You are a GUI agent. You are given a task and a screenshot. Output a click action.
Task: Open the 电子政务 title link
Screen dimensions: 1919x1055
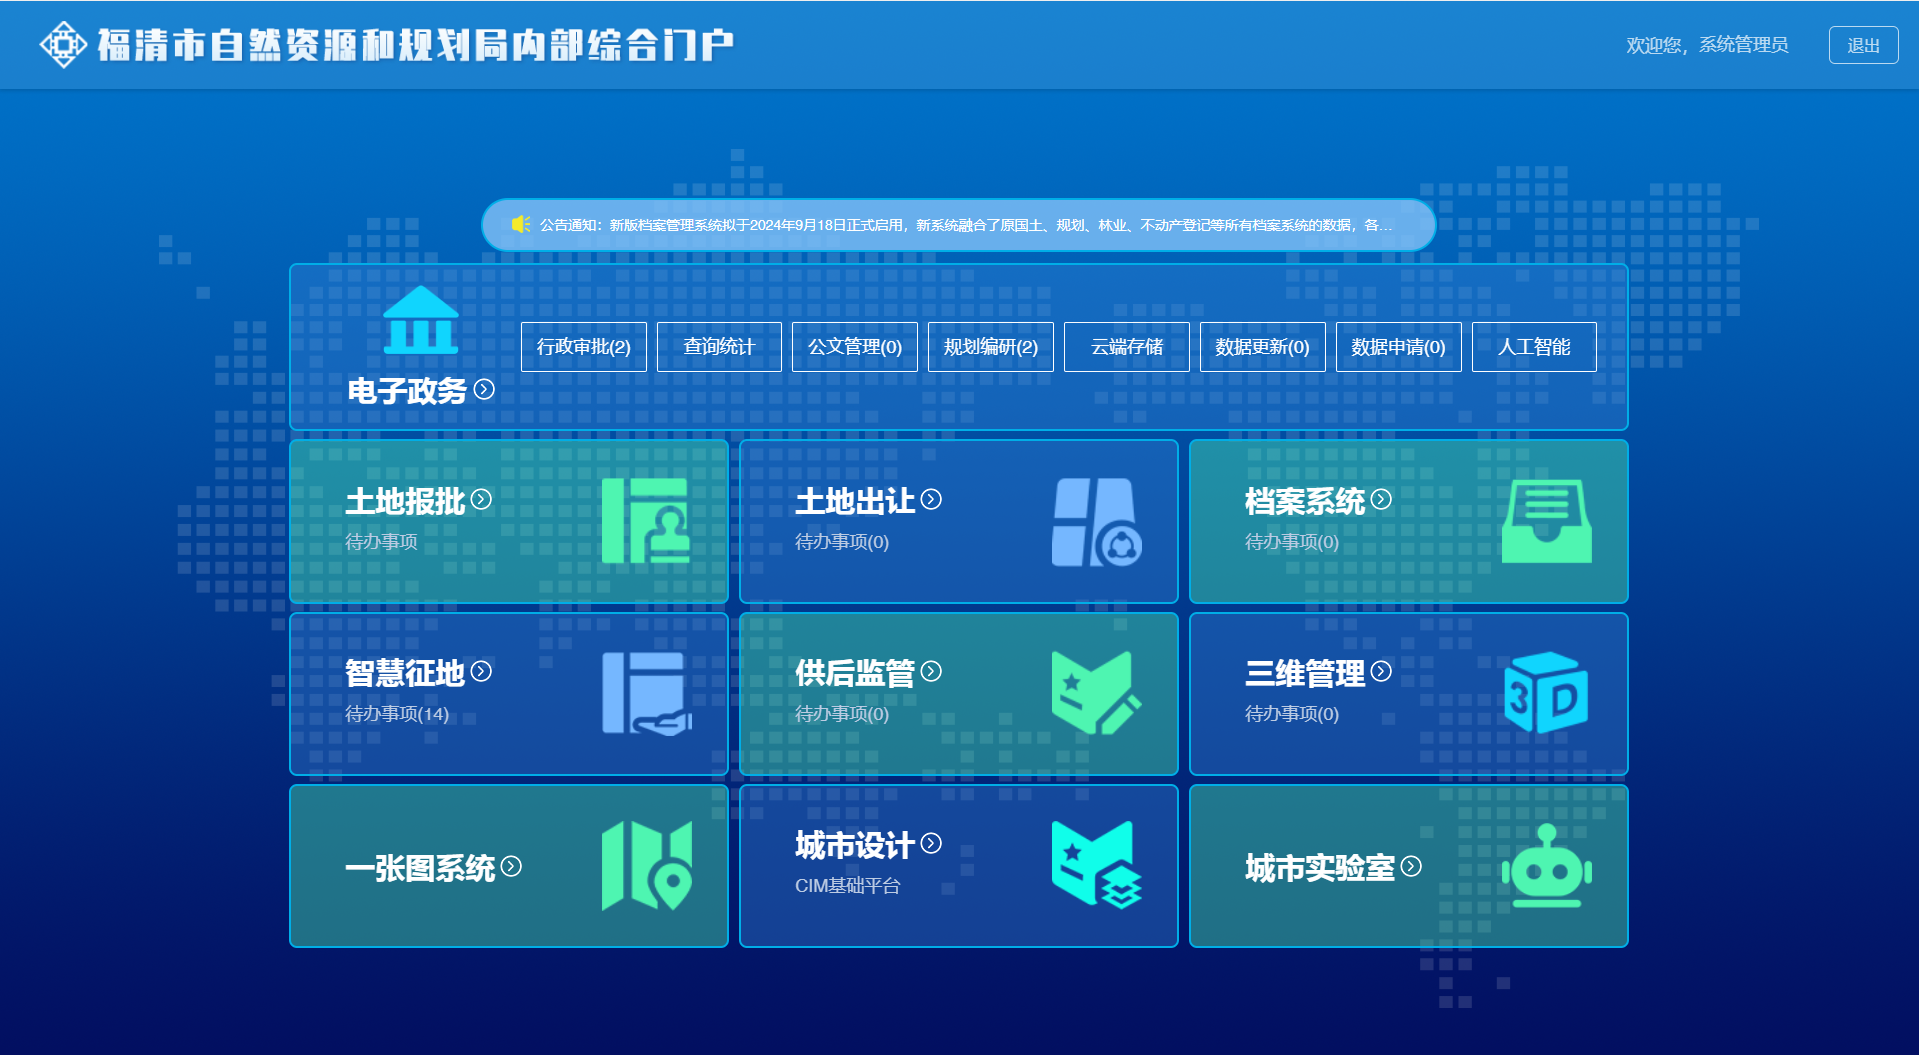tap(407, 390)
